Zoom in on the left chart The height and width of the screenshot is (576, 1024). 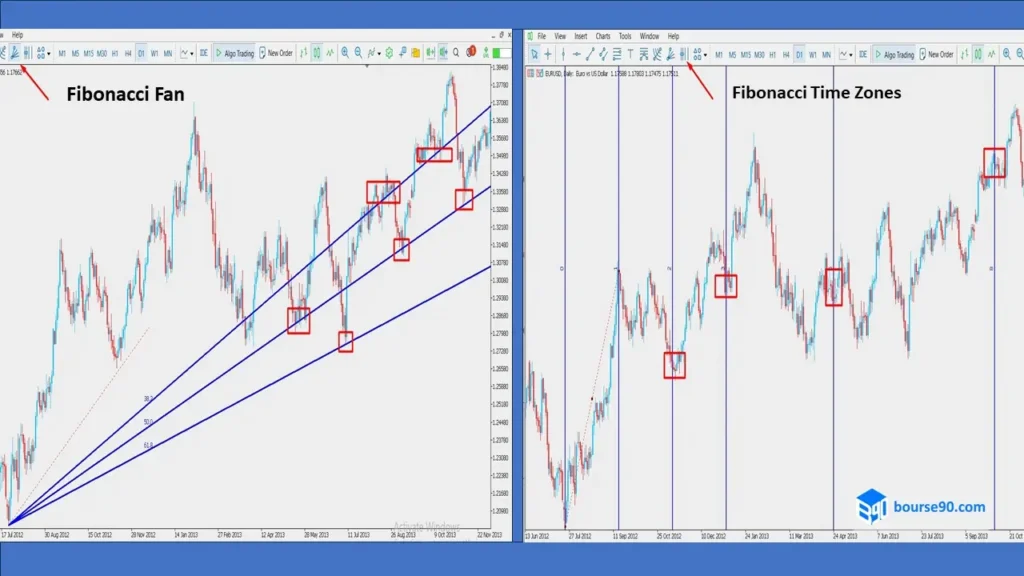pos(344,53)
